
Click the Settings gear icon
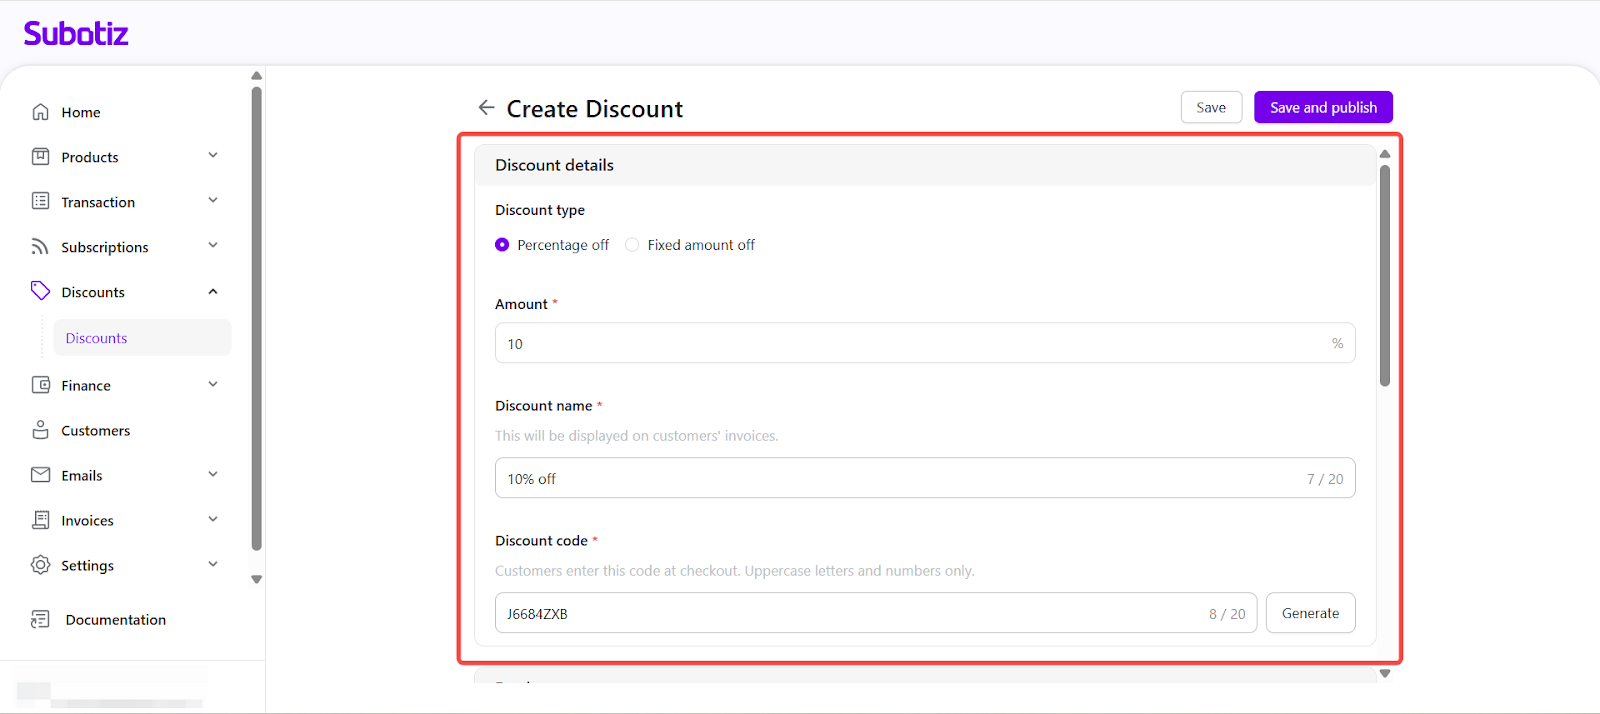[x=40, y=565]
